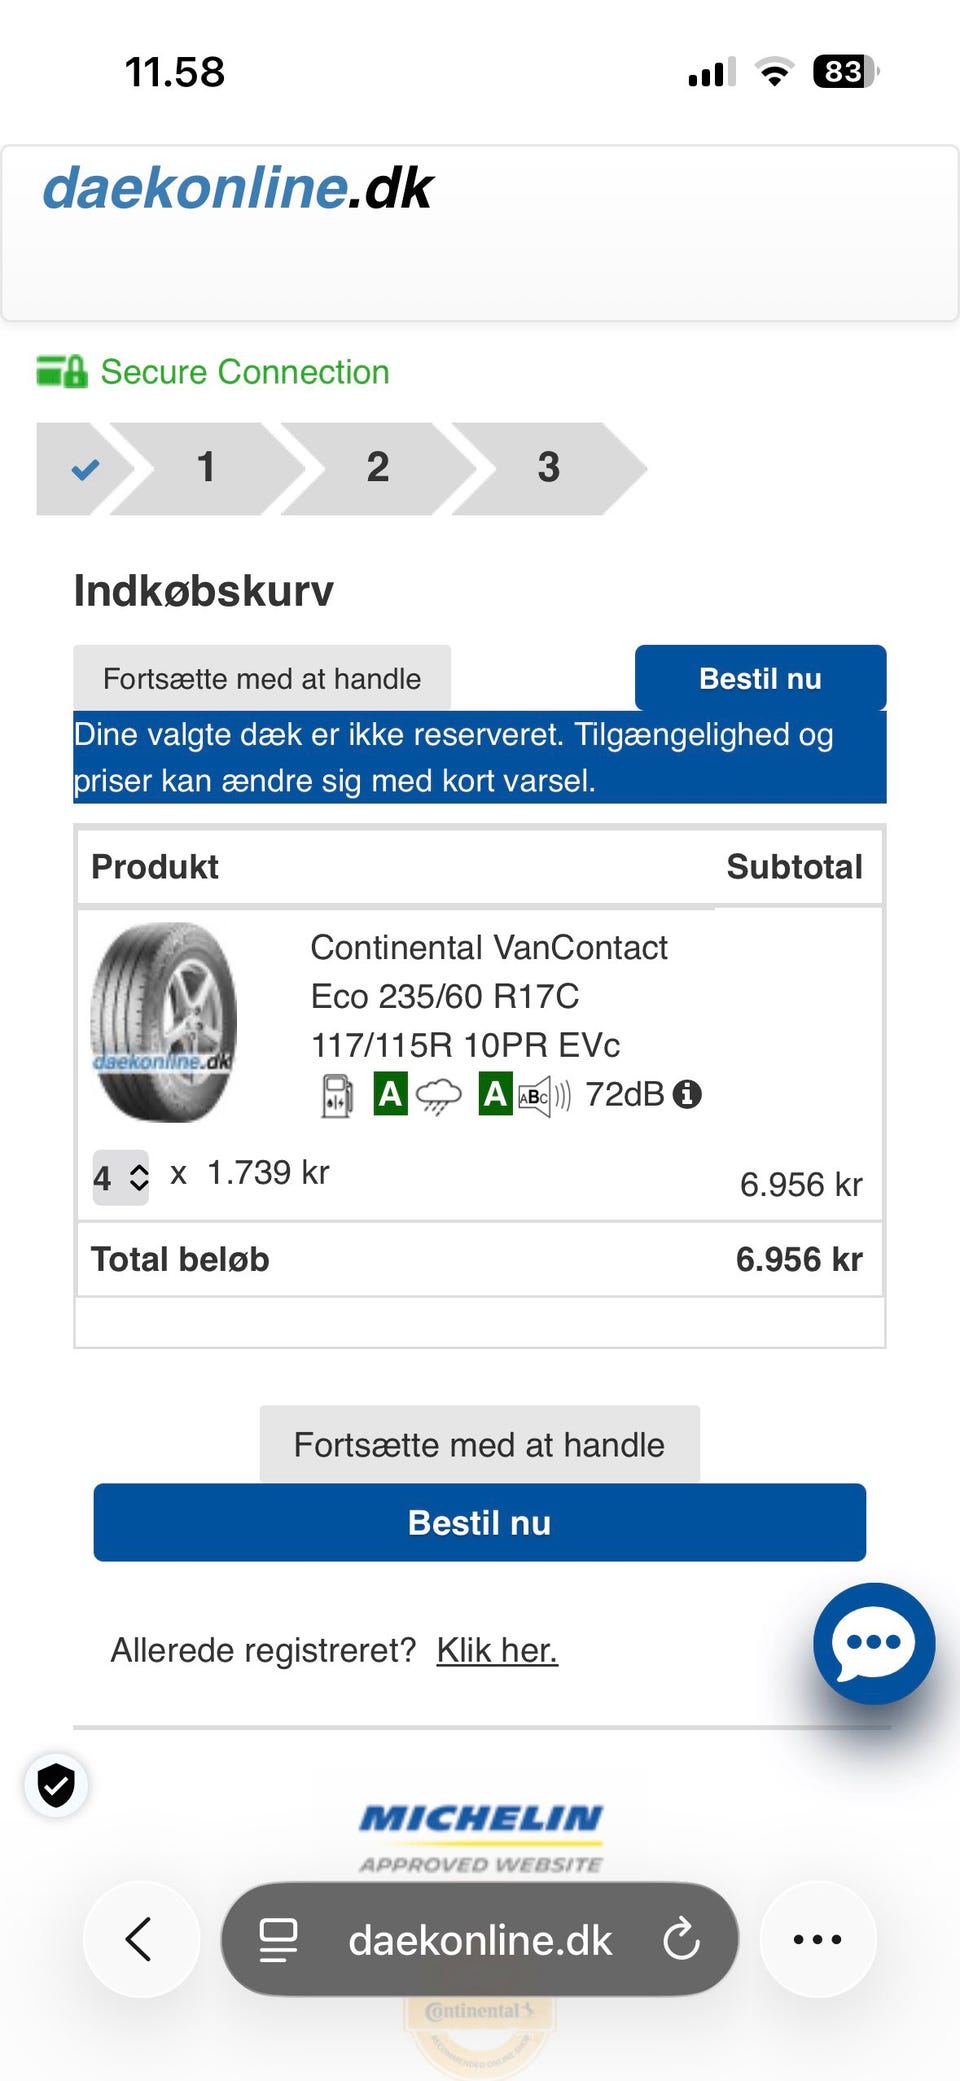Open browser more options menu
This screenshot has height=2081, width=960.
tap(817, 1940)
